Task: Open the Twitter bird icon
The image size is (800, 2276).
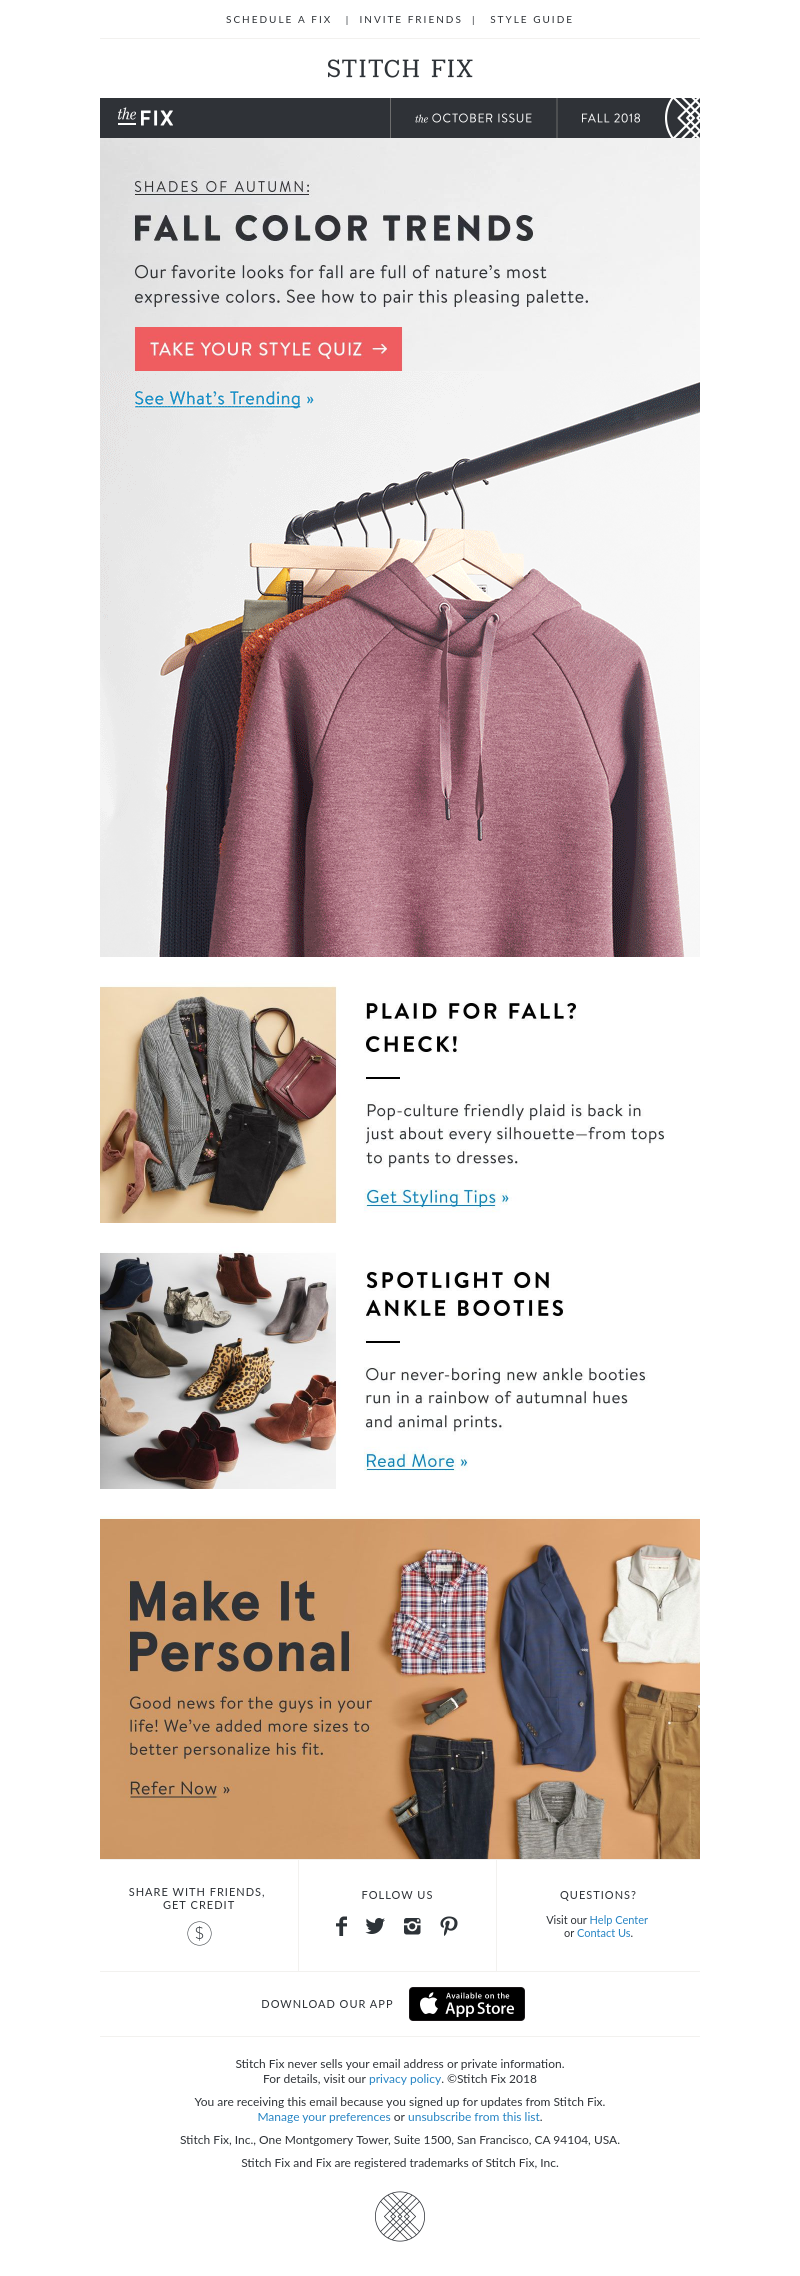Action: [x=375, y=1926]
